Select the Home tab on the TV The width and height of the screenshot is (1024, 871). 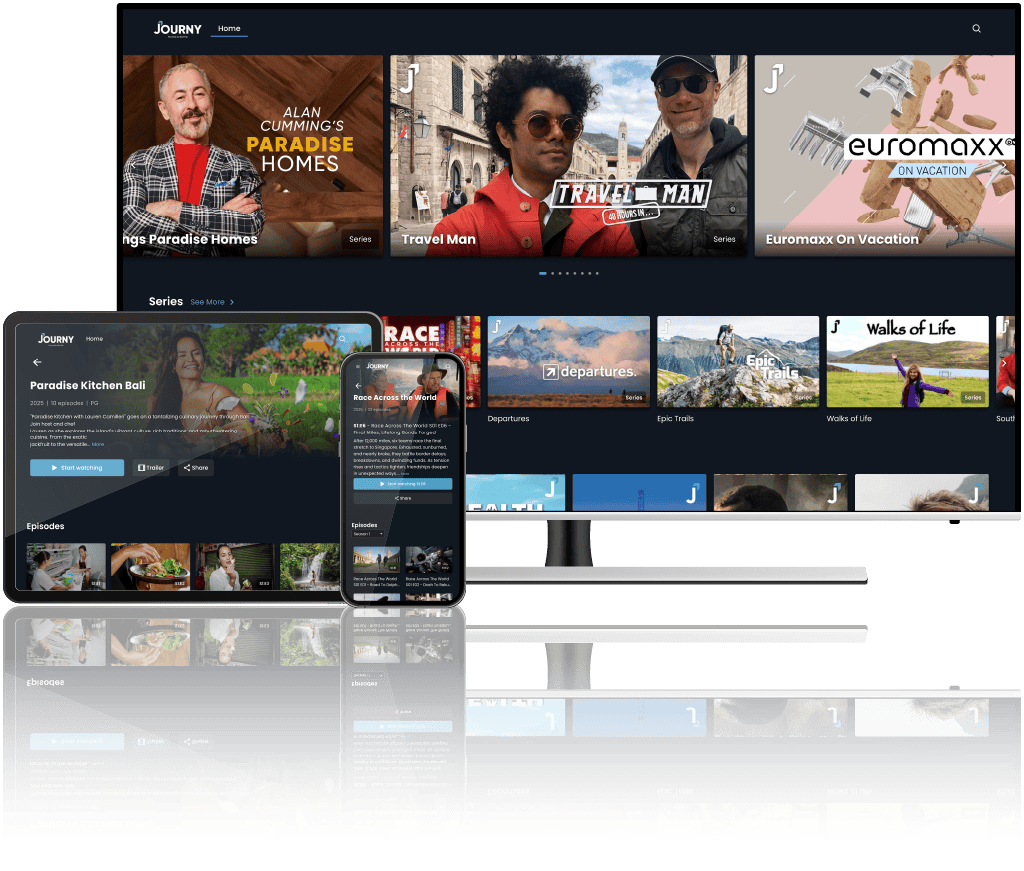229,29
